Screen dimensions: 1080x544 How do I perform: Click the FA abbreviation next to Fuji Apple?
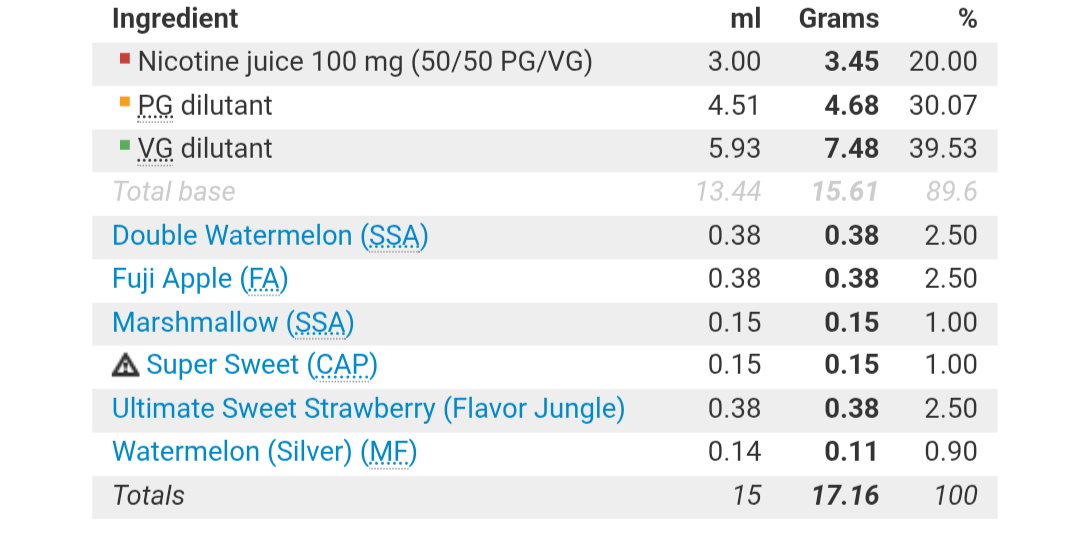point(266,279)
